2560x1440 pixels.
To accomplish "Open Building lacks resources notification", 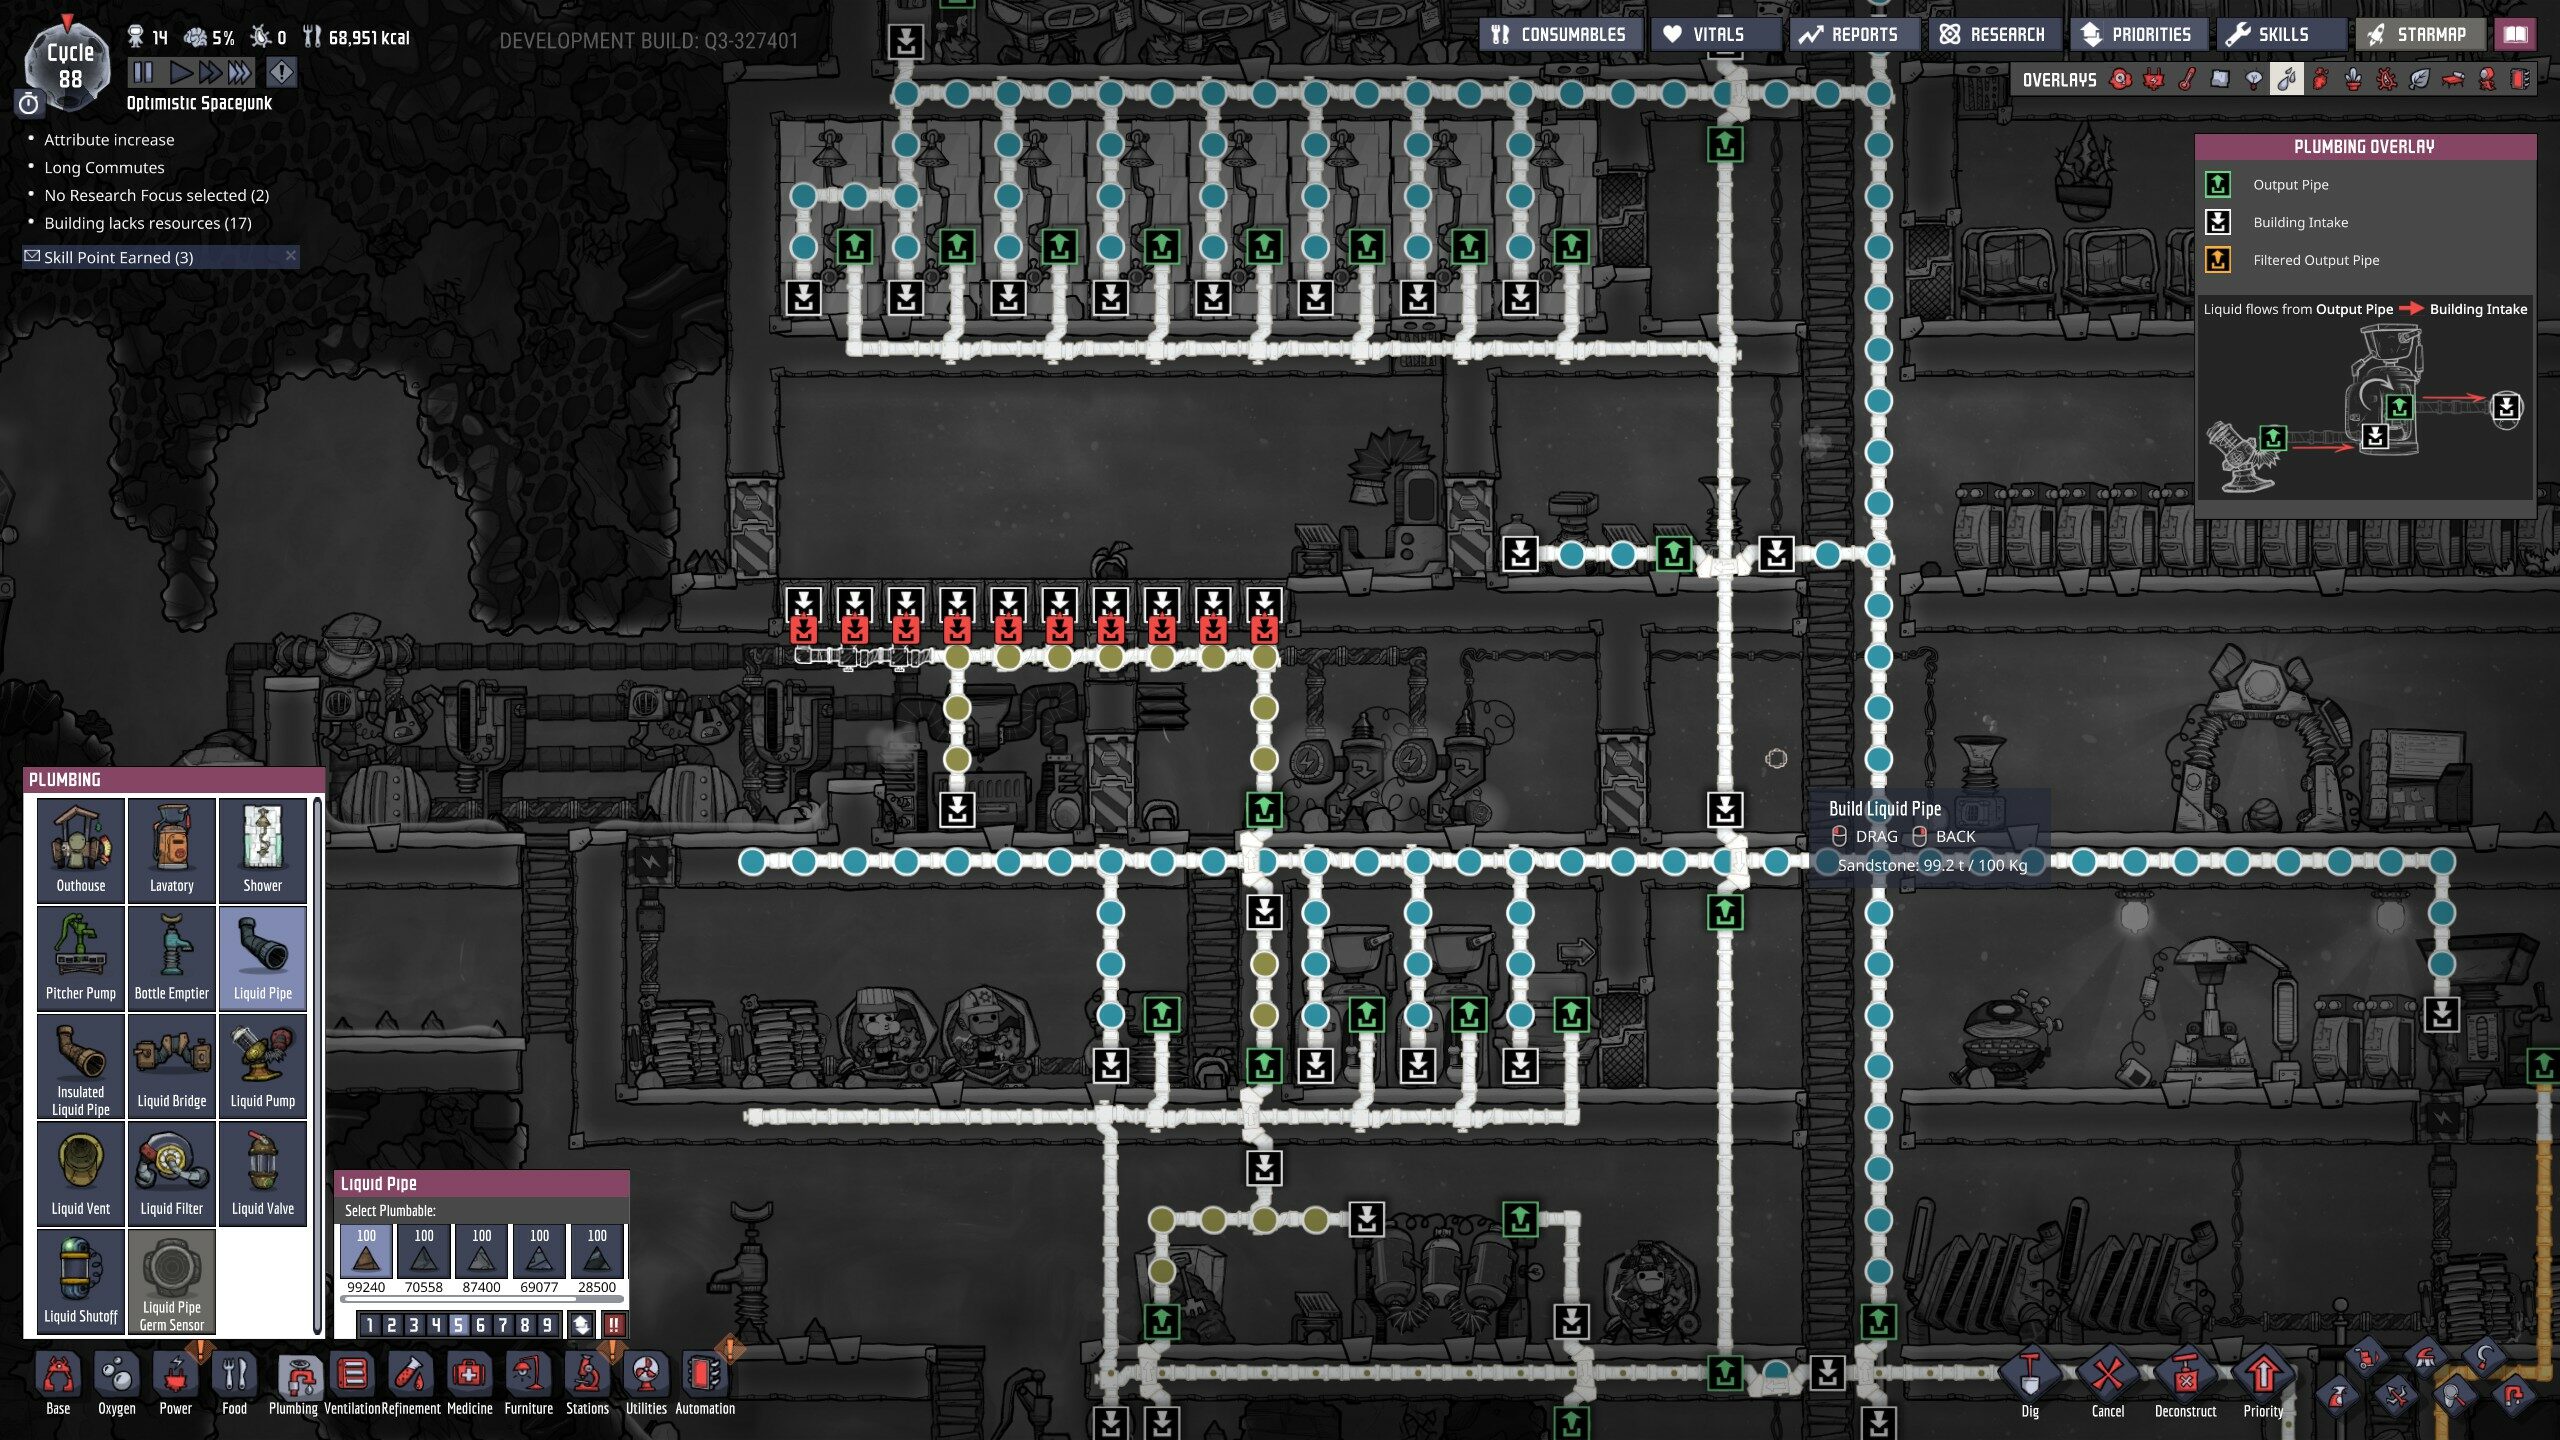I will tap(148, 223).
